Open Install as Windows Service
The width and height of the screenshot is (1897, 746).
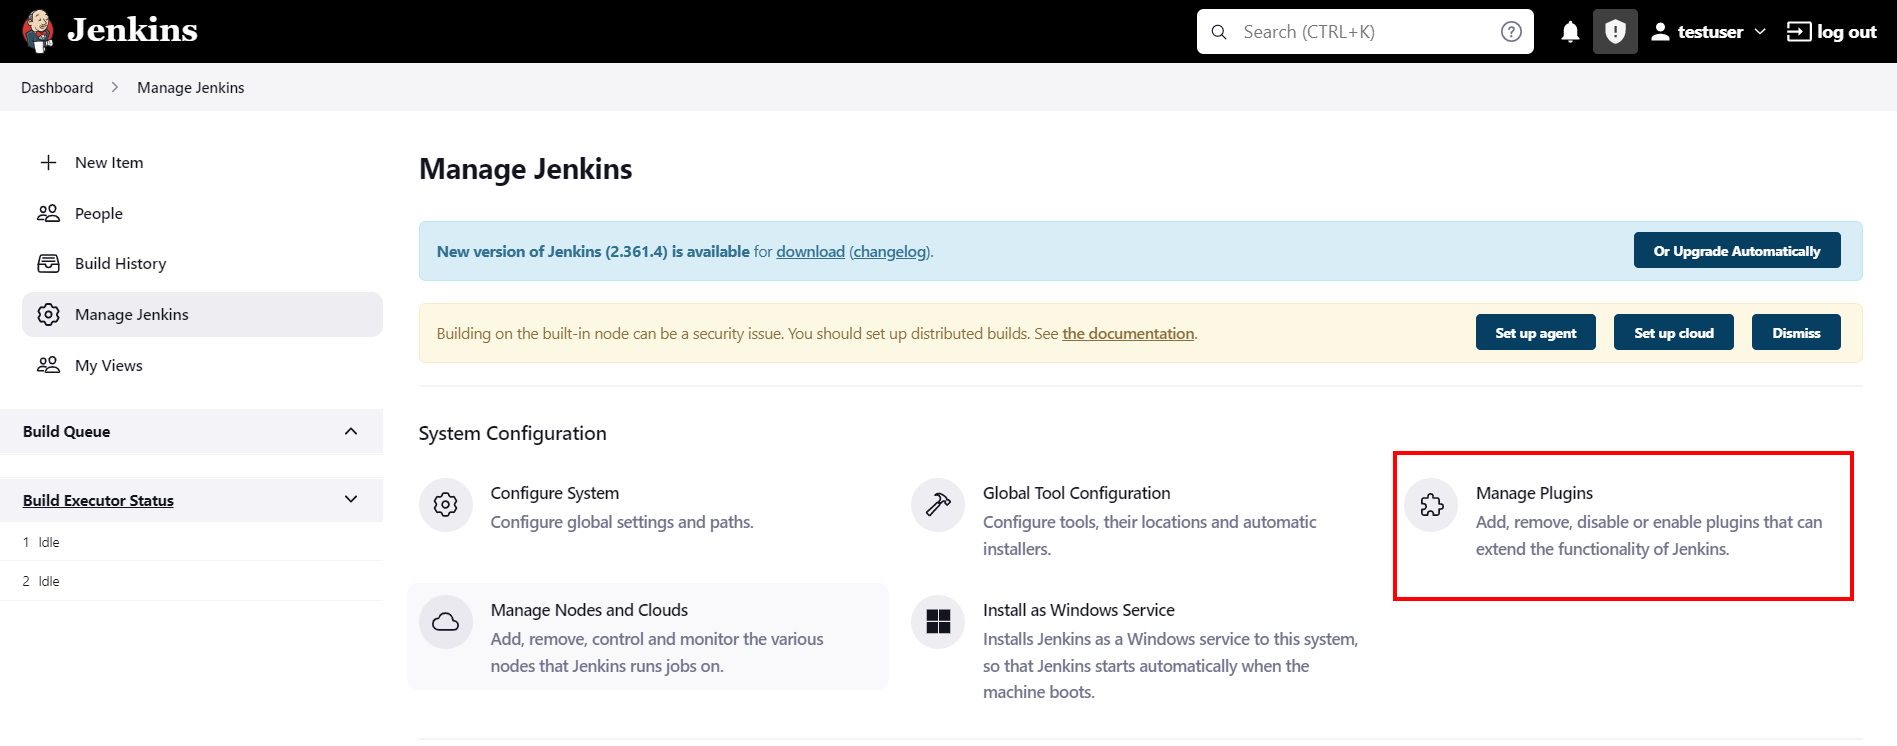point(1078,610)
